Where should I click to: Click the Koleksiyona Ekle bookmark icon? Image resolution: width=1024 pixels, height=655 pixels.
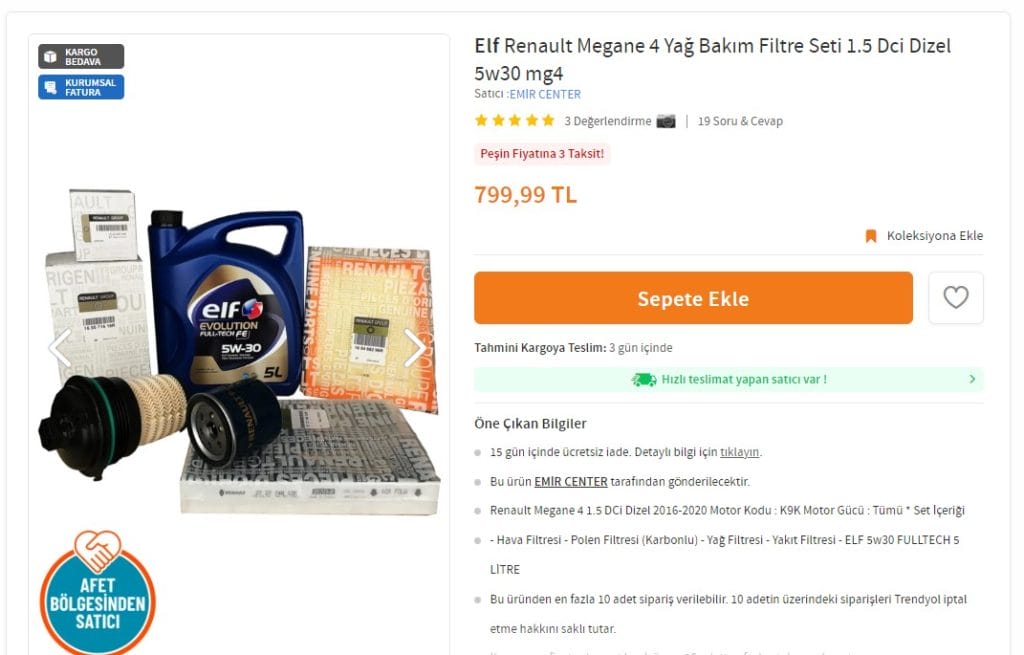pyautogui.click(x=871, y=236)
